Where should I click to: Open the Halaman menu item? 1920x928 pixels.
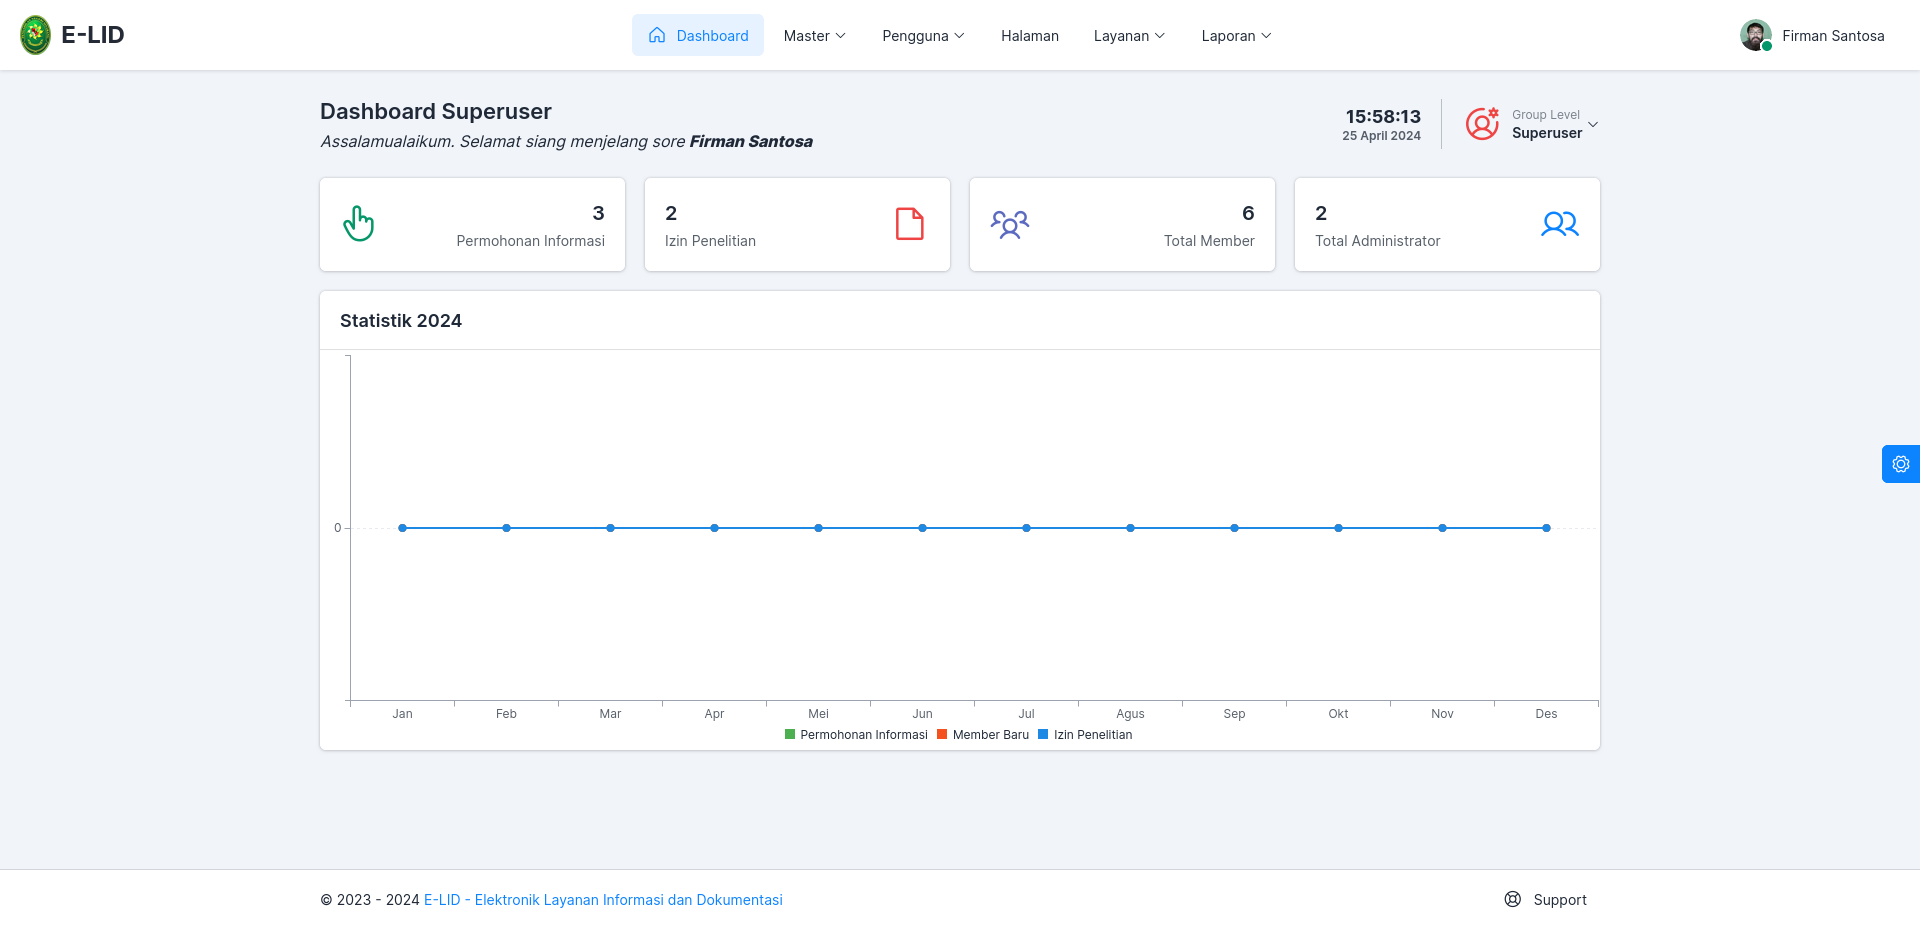click(1030, 35)
